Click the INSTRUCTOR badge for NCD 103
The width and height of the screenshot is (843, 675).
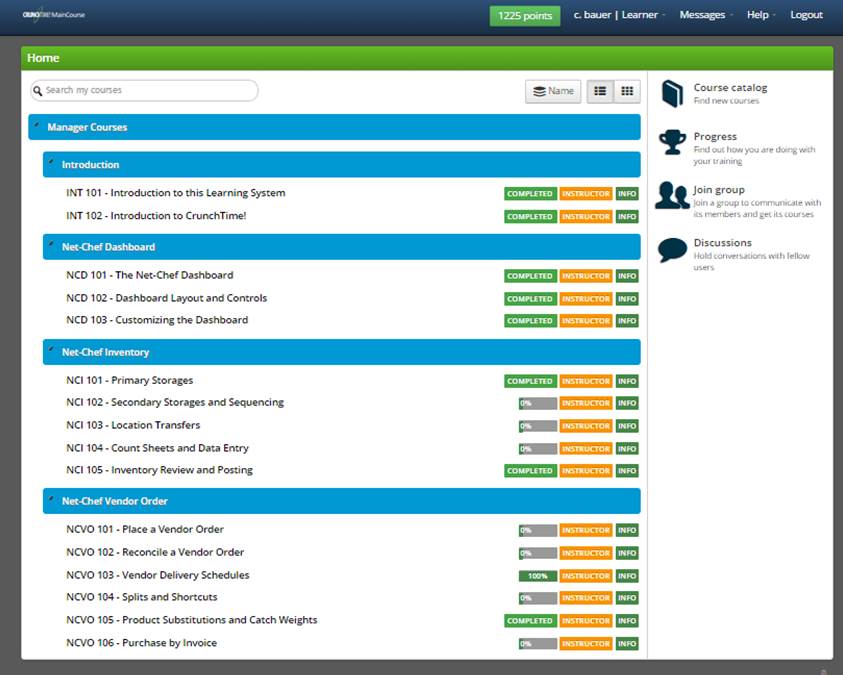pyautogui.click(x=585, y=321)
